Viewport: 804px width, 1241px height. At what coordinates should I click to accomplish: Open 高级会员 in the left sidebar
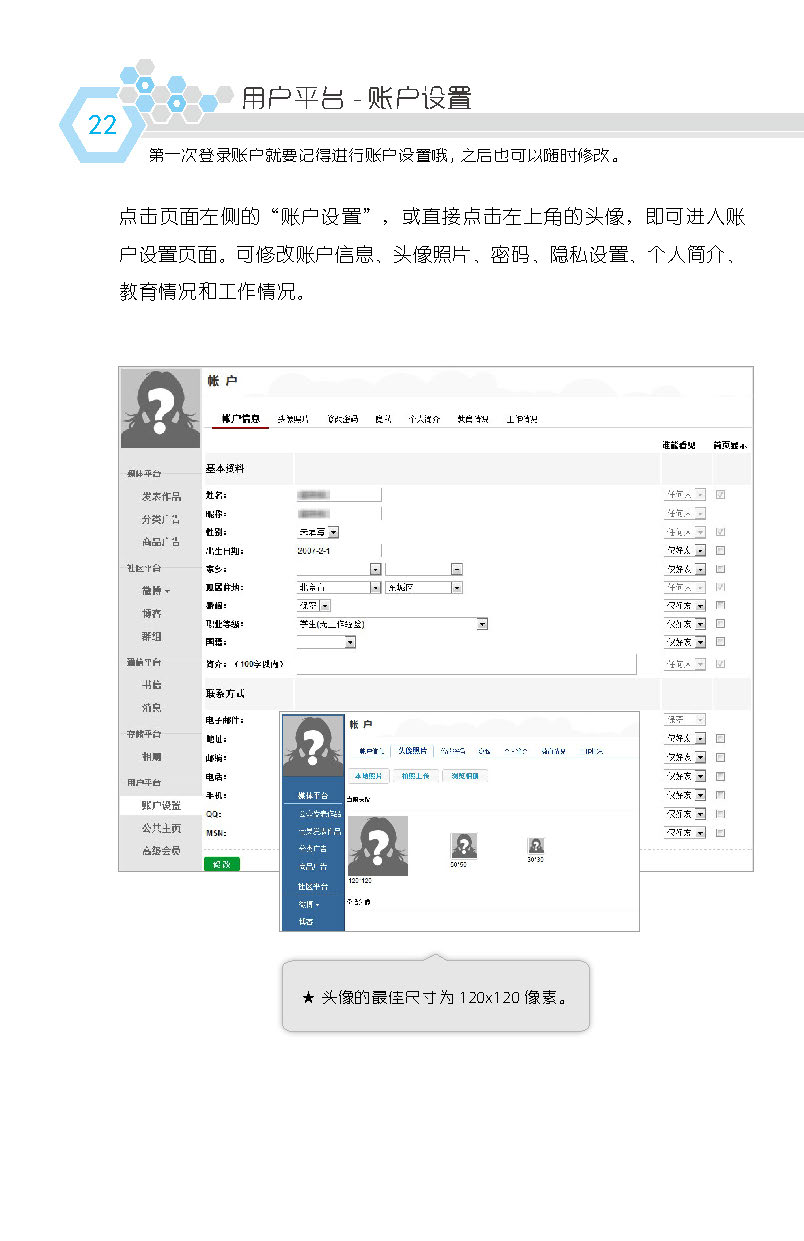(161, 851)
